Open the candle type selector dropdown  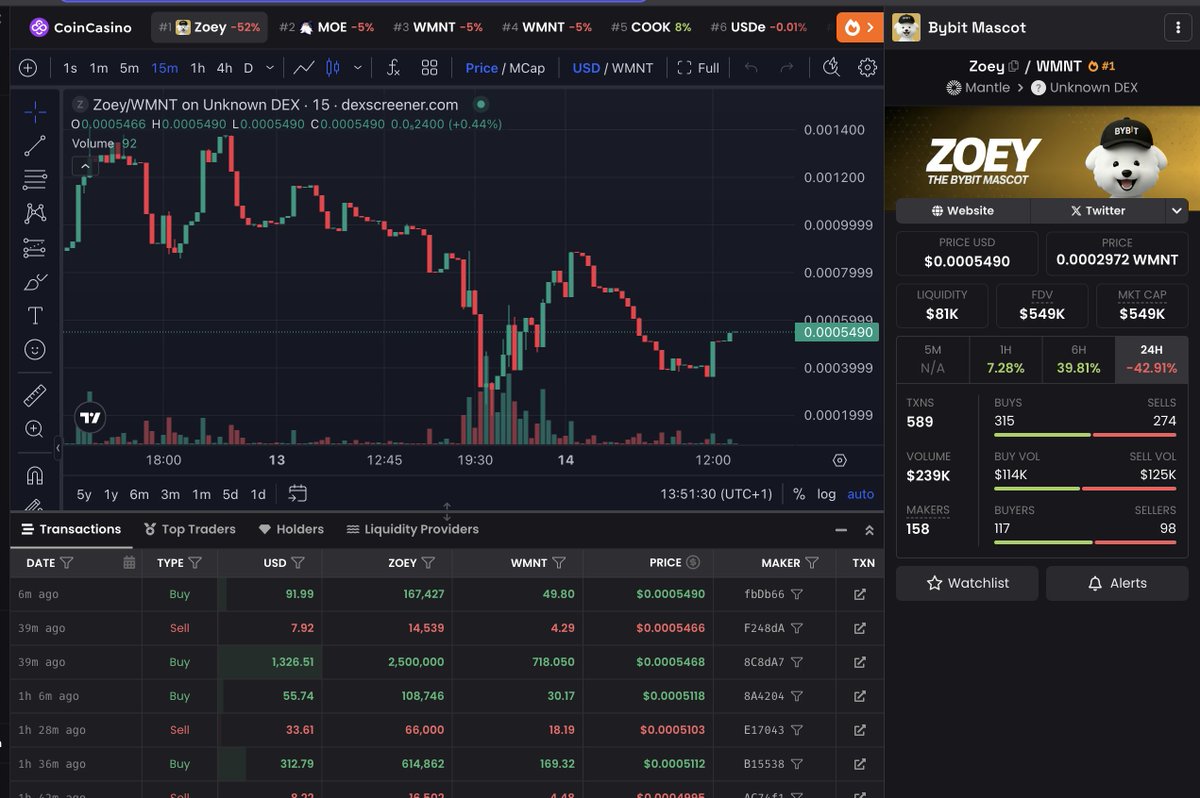(356, 68)
